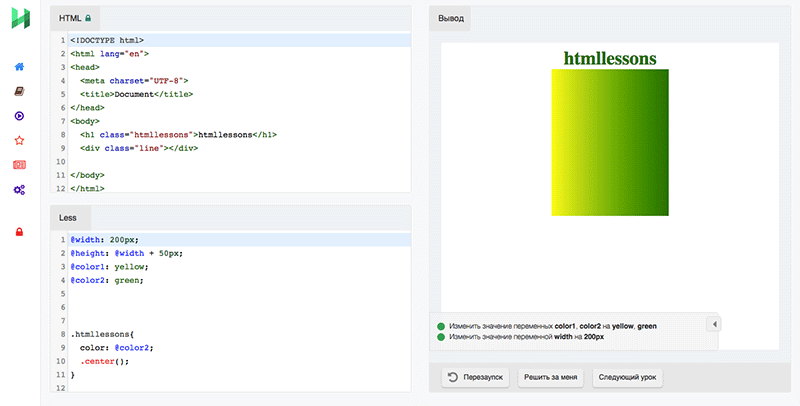This screenshot has height=406, width=800.
Task: Select the Less editor tab
Action: 68,217
